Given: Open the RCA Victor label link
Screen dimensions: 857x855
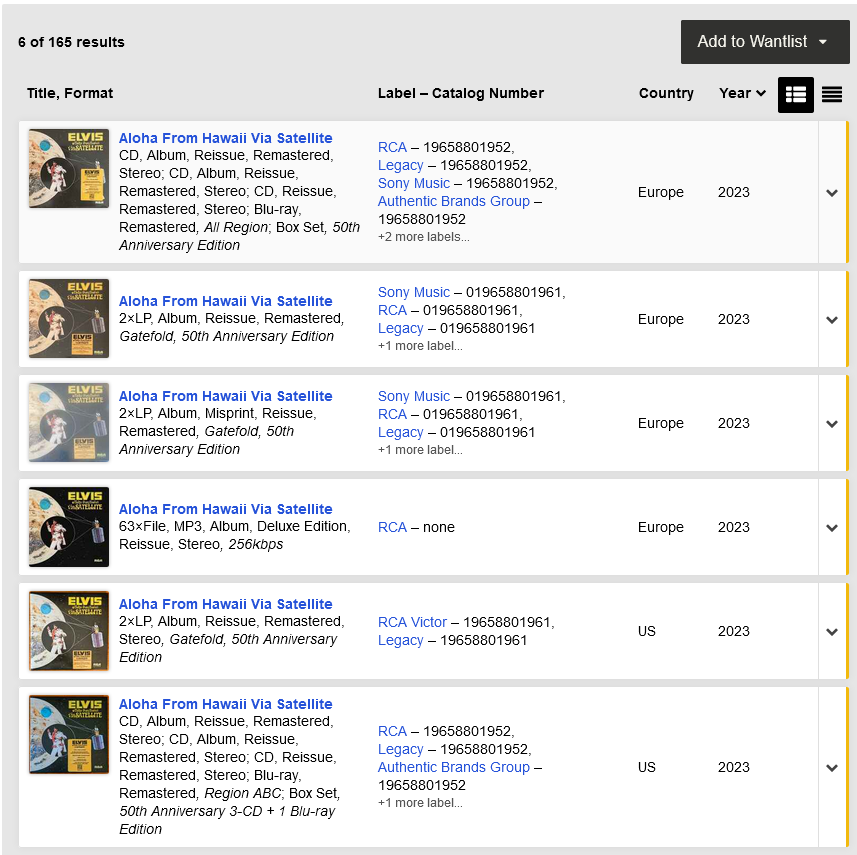Looking at the screenshot, I should click(412, 622).
